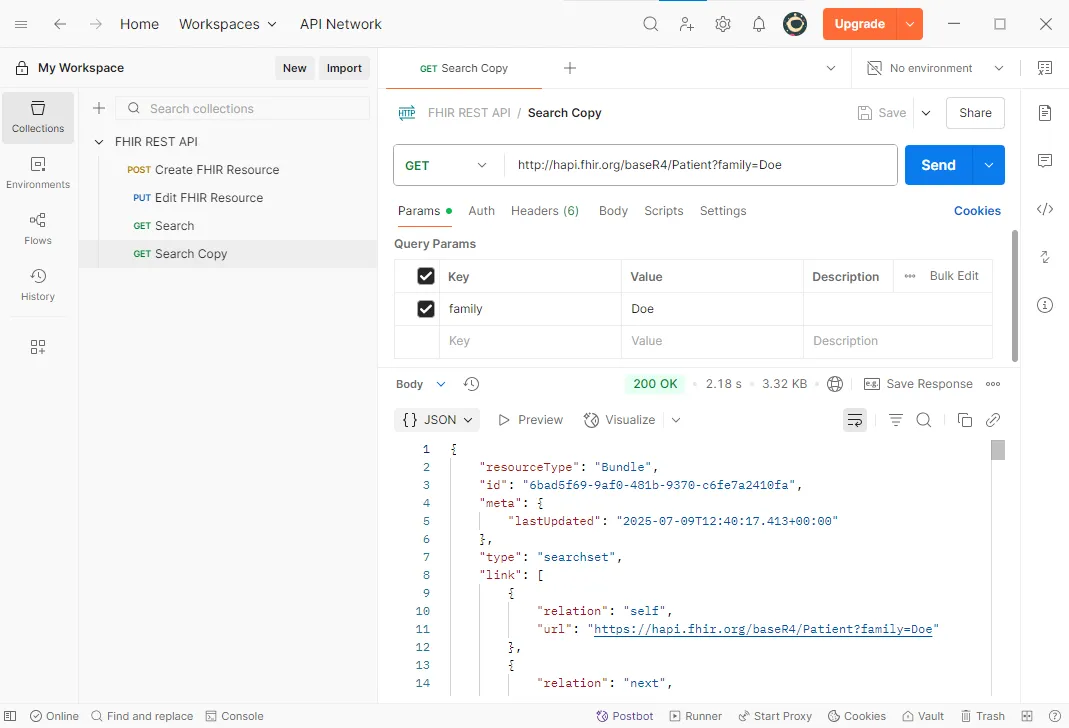Click the New button
This screenshot has width=1069, height=728.
[295, 68]
